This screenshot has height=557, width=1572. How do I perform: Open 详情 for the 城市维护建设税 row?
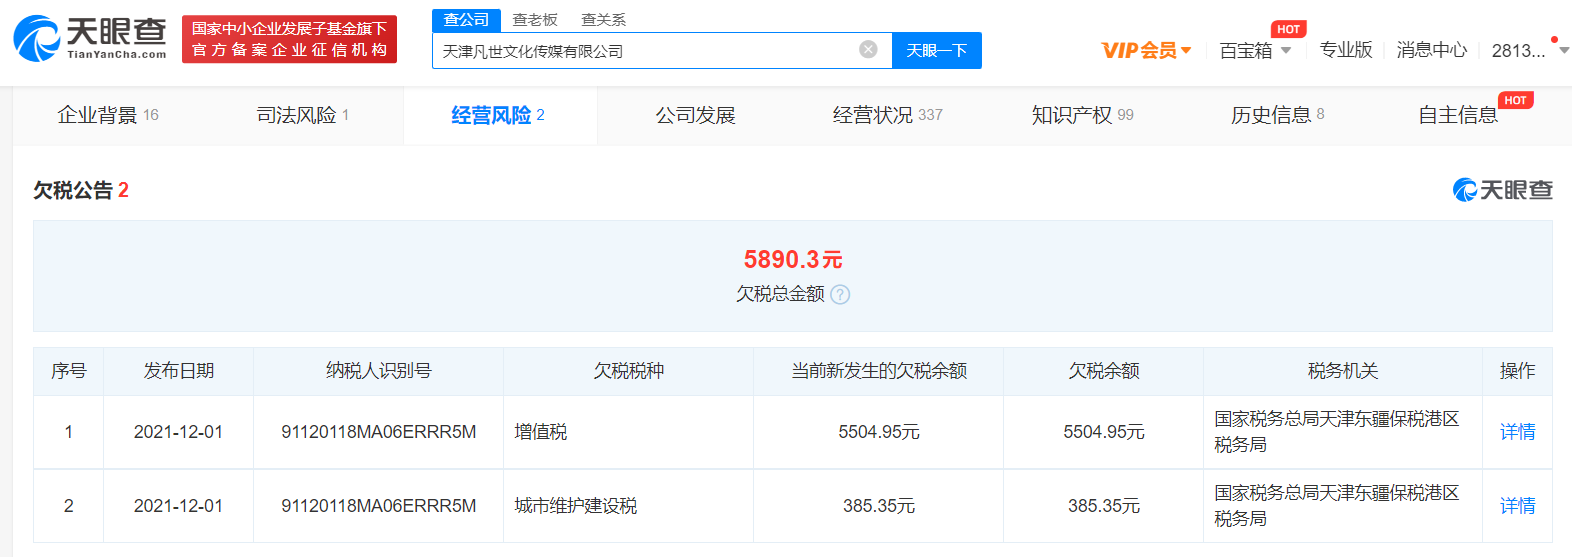[x=1517, y=506]
